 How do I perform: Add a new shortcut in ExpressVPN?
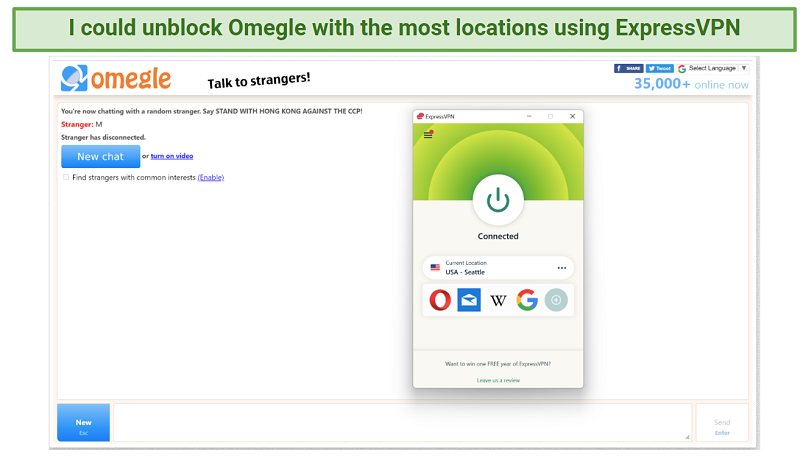(556, 300)
